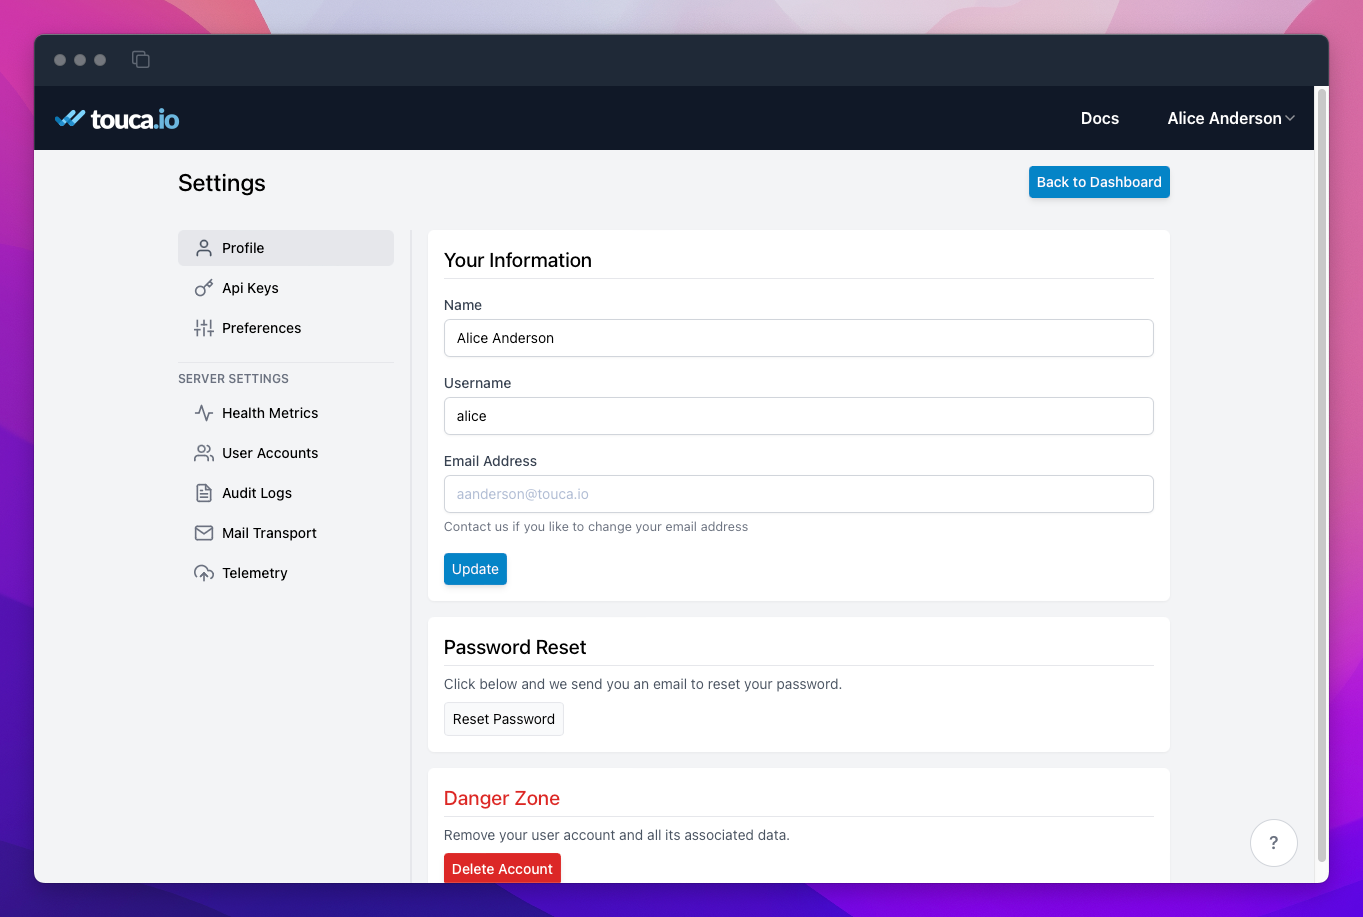Select the Profile settings tab
Screen dimensions: 1363x917
click(286, 248)
